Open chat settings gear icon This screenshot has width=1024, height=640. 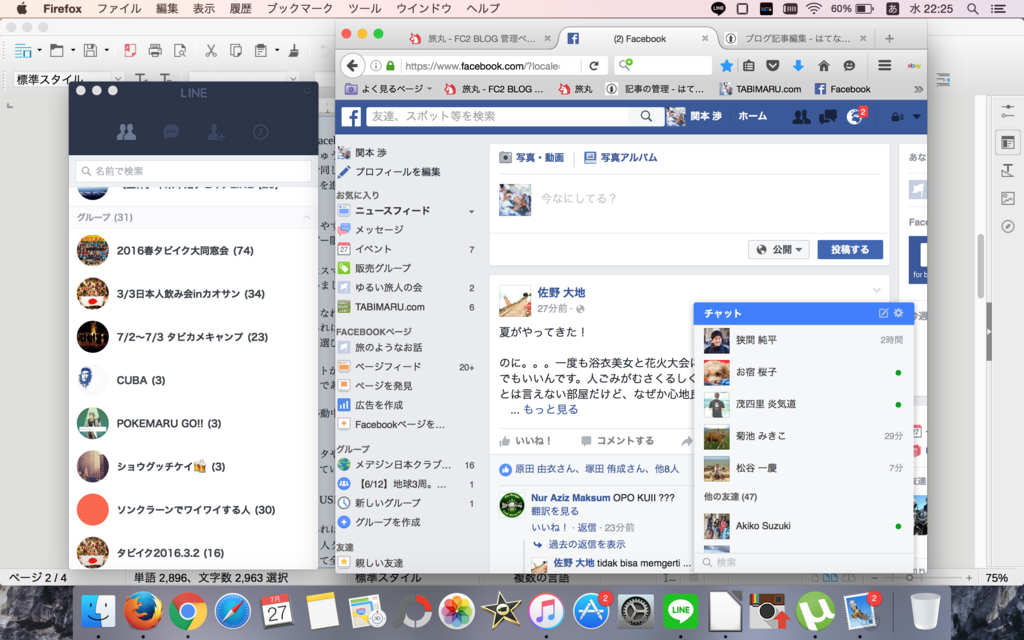tap(899, 313)
